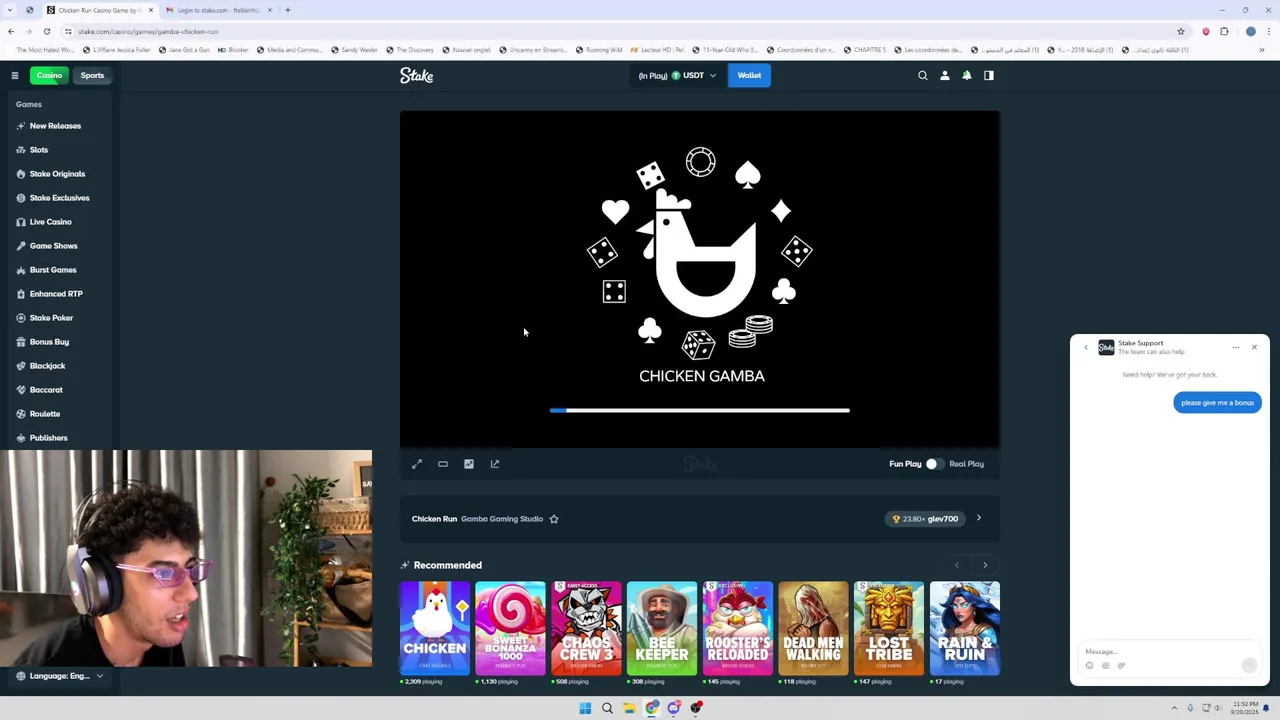Open the search magnifier in Stake header

[923, 75]
